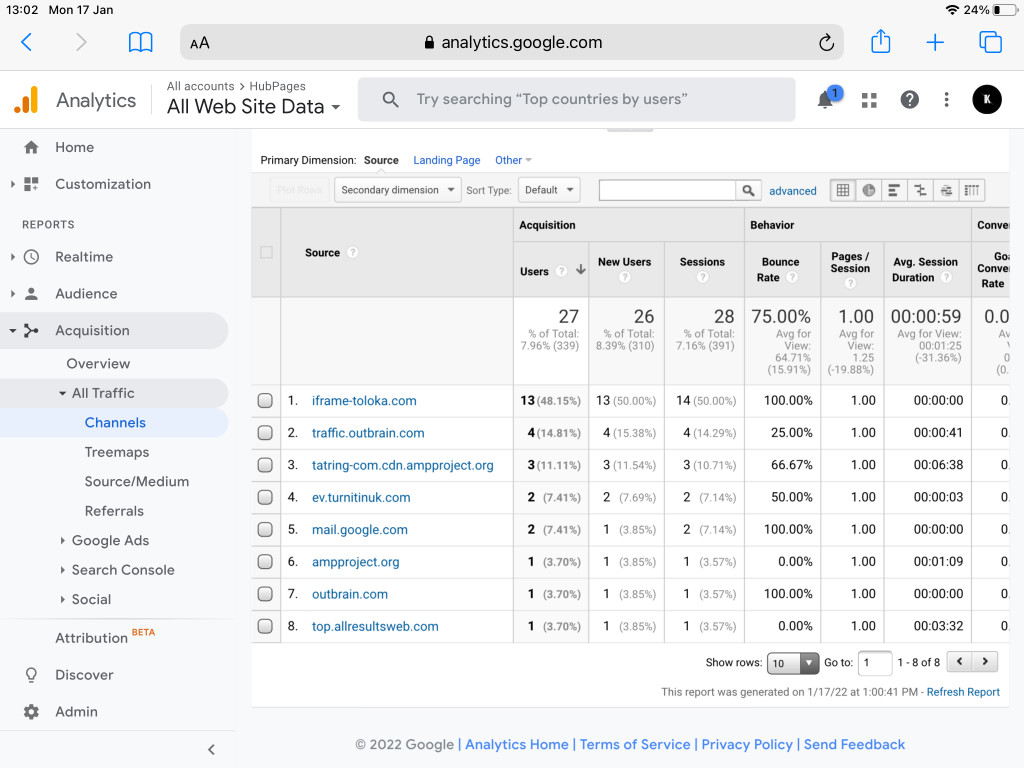Switch to Data table view icon

click(843, 190)
